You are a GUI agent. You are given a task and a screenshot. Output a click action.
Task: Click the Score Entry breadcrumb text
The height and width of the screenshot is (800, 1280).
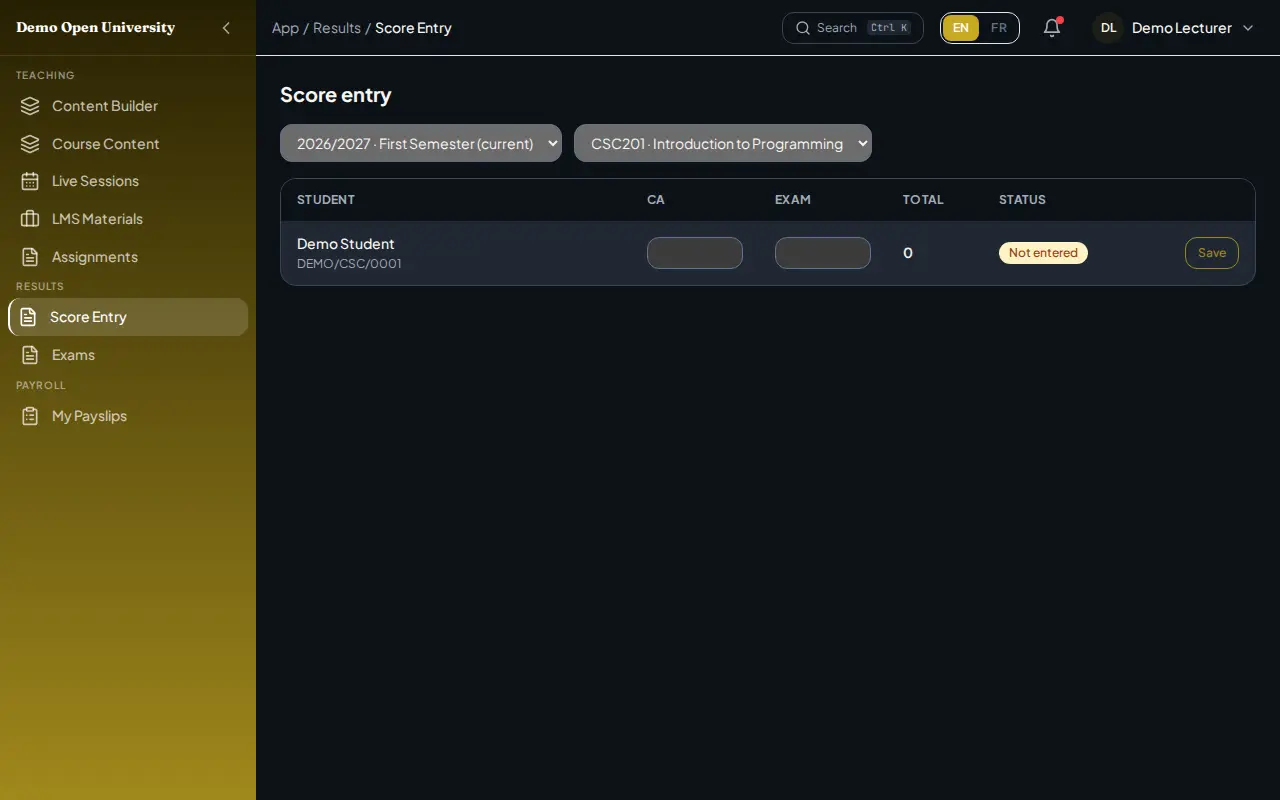point(413,28)
